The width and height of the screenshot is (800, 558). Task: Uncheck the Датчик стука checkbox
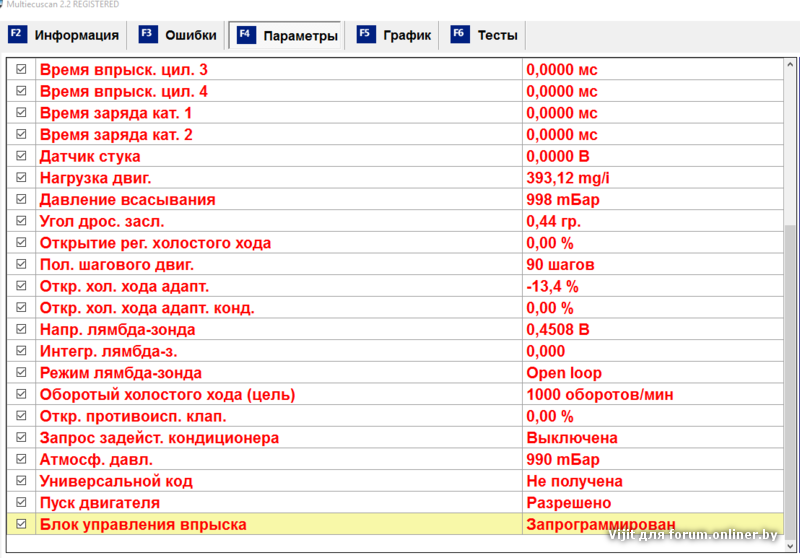click(21, 156)
